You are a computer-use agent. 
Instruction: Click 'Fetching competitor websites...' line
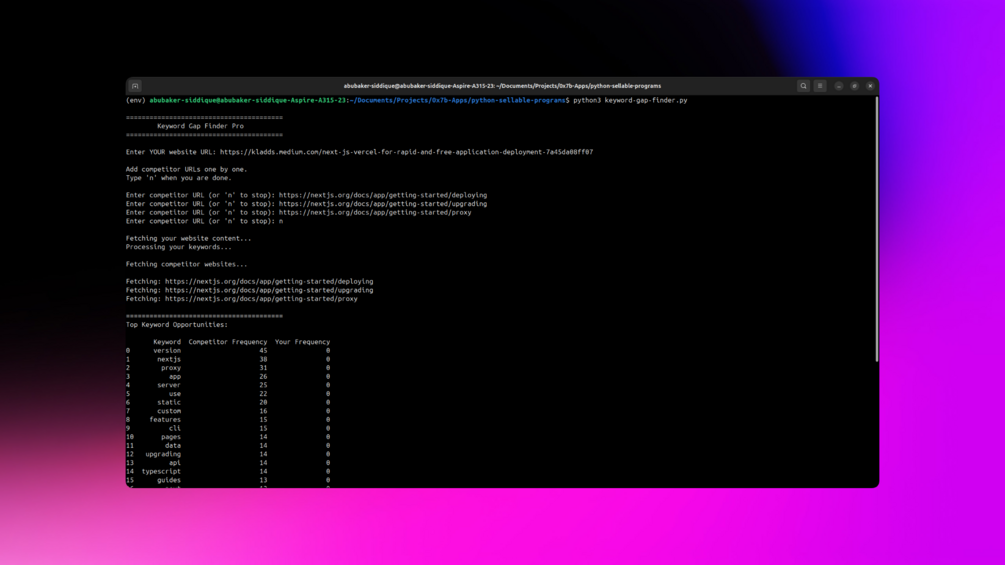pos(187,264)
